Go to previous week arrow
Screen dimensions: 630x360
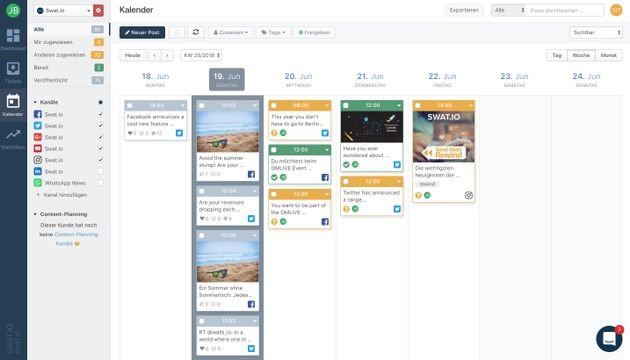click(x=155, y=55)
